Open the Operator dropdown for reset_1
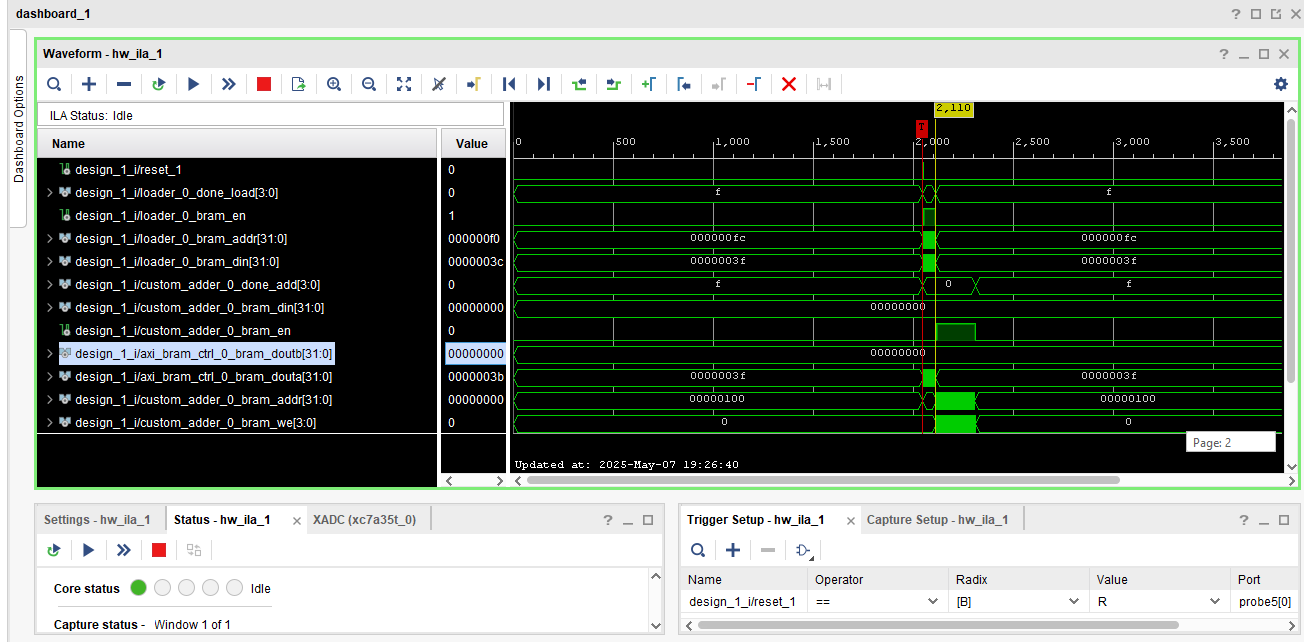The image size is (1304, 642). [x=933, y=601]
